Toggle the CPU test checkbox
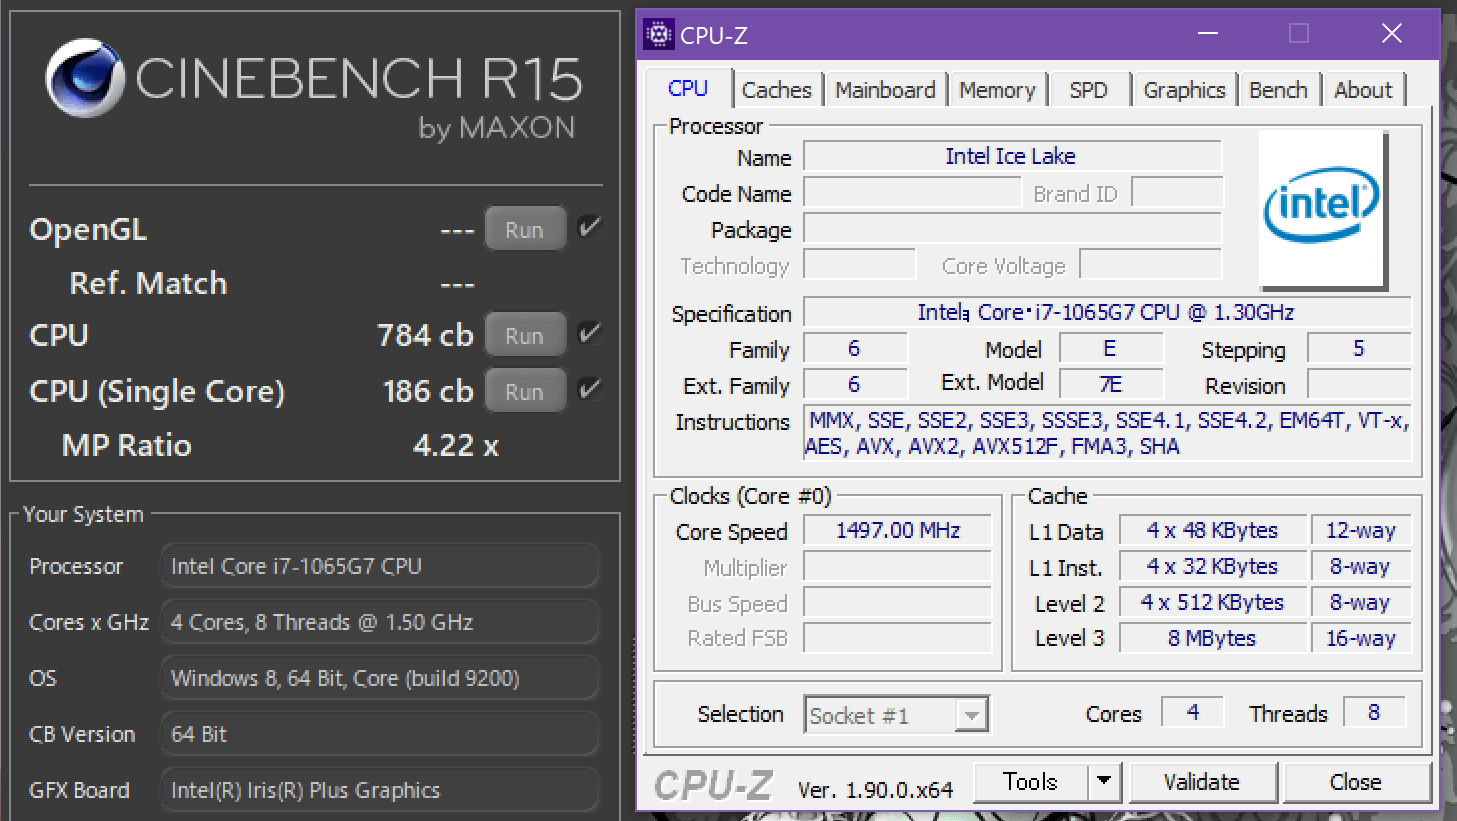The image size is (1457, 821). [590, 333]
